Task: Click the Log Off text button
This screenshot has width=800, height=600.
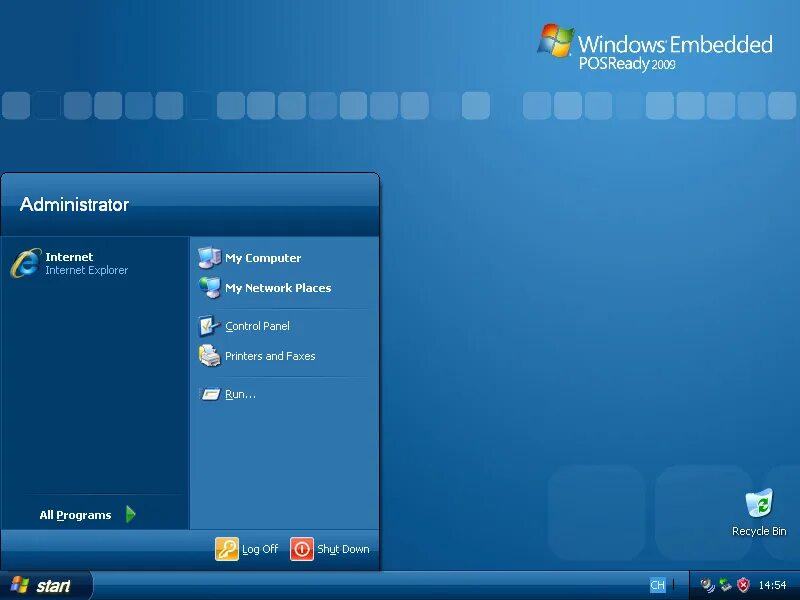Action: (x=260, y=549)
